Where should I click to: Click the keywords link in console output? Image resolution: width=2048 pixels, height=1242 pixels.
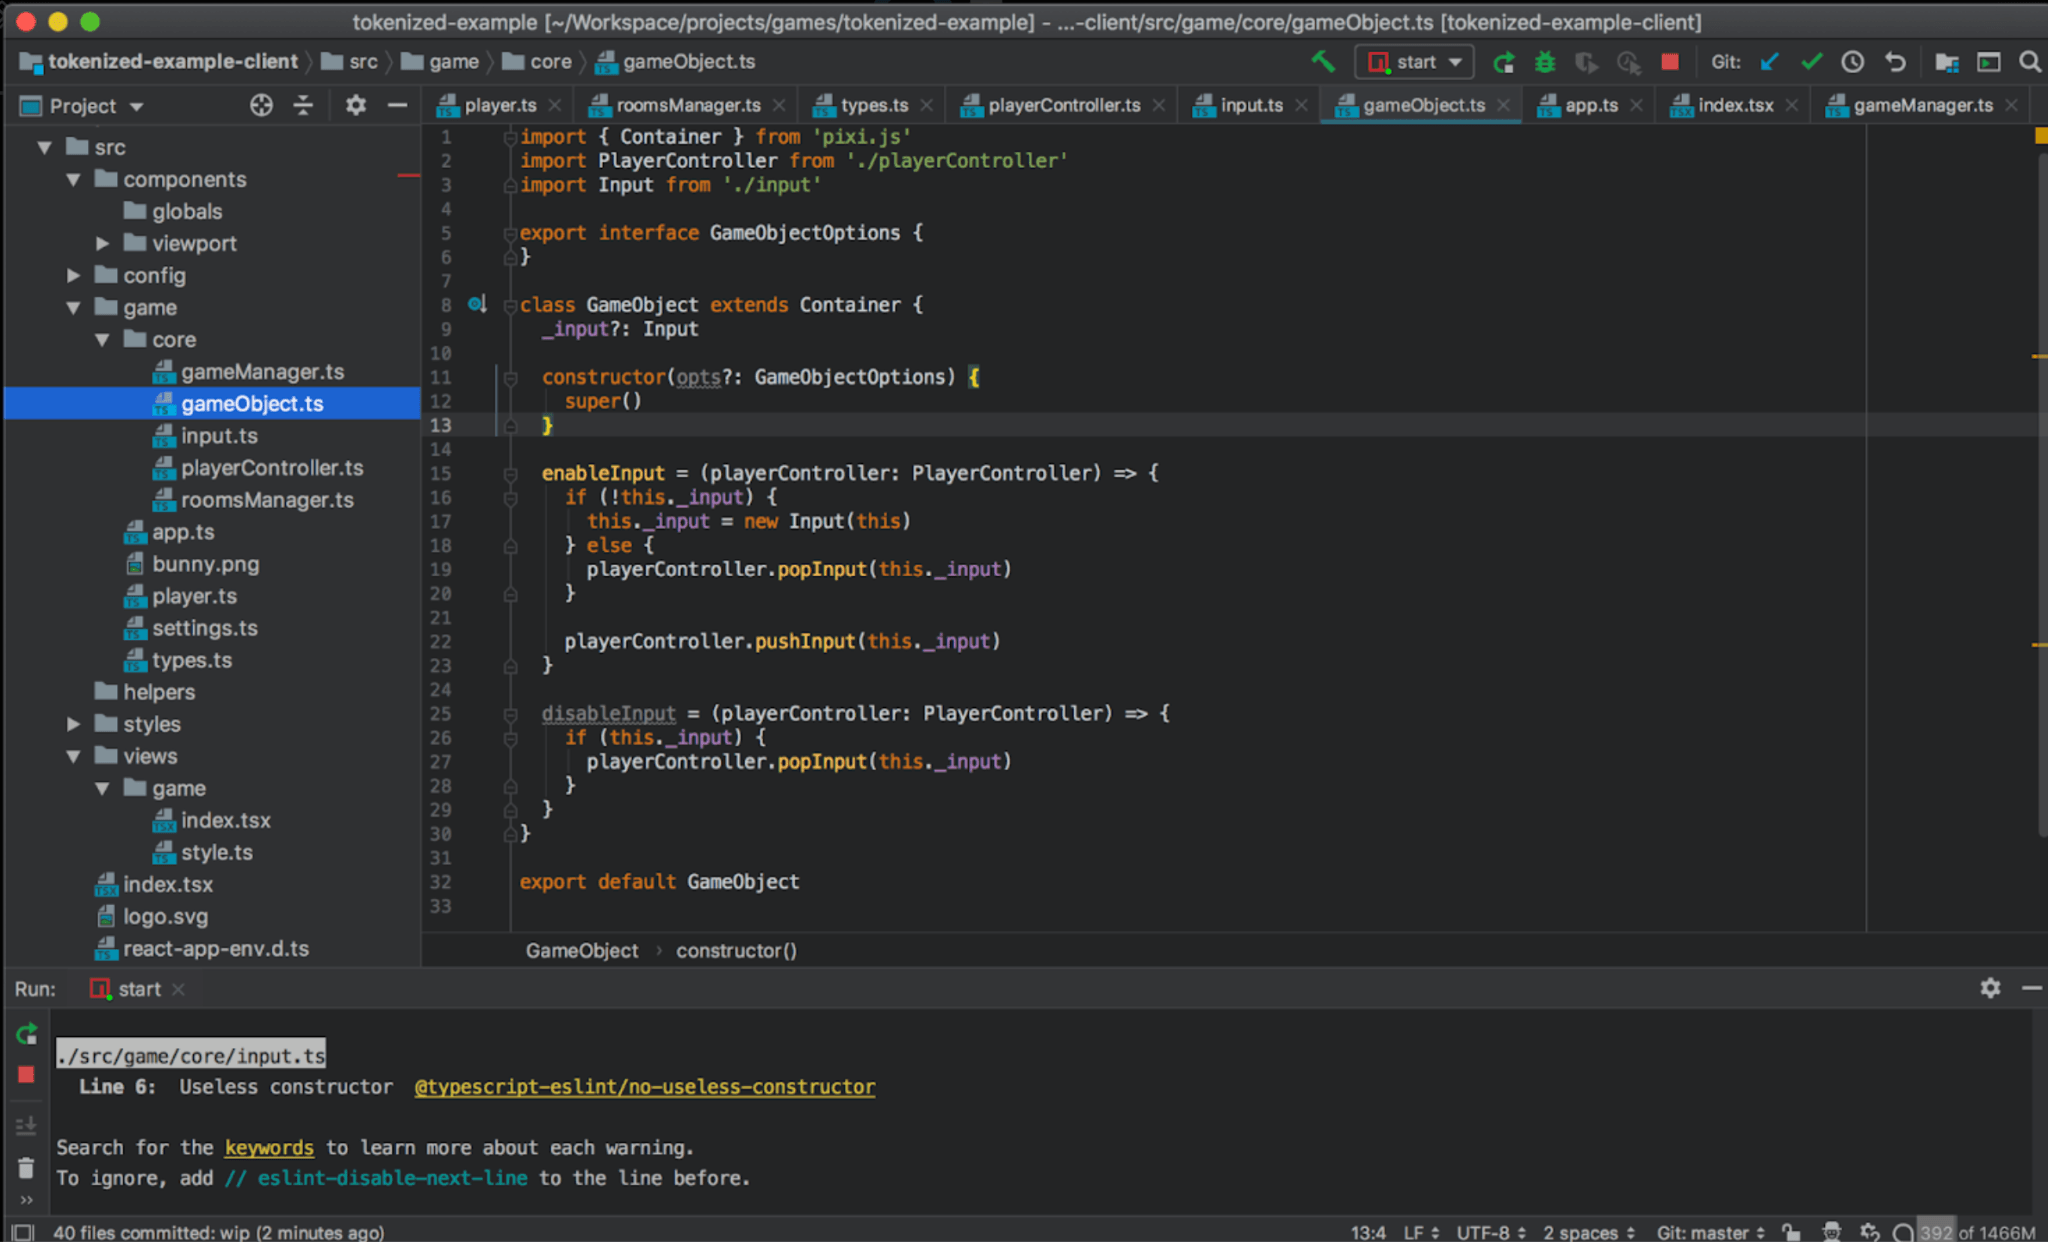pyautogui.click(x=268, y=1147)
